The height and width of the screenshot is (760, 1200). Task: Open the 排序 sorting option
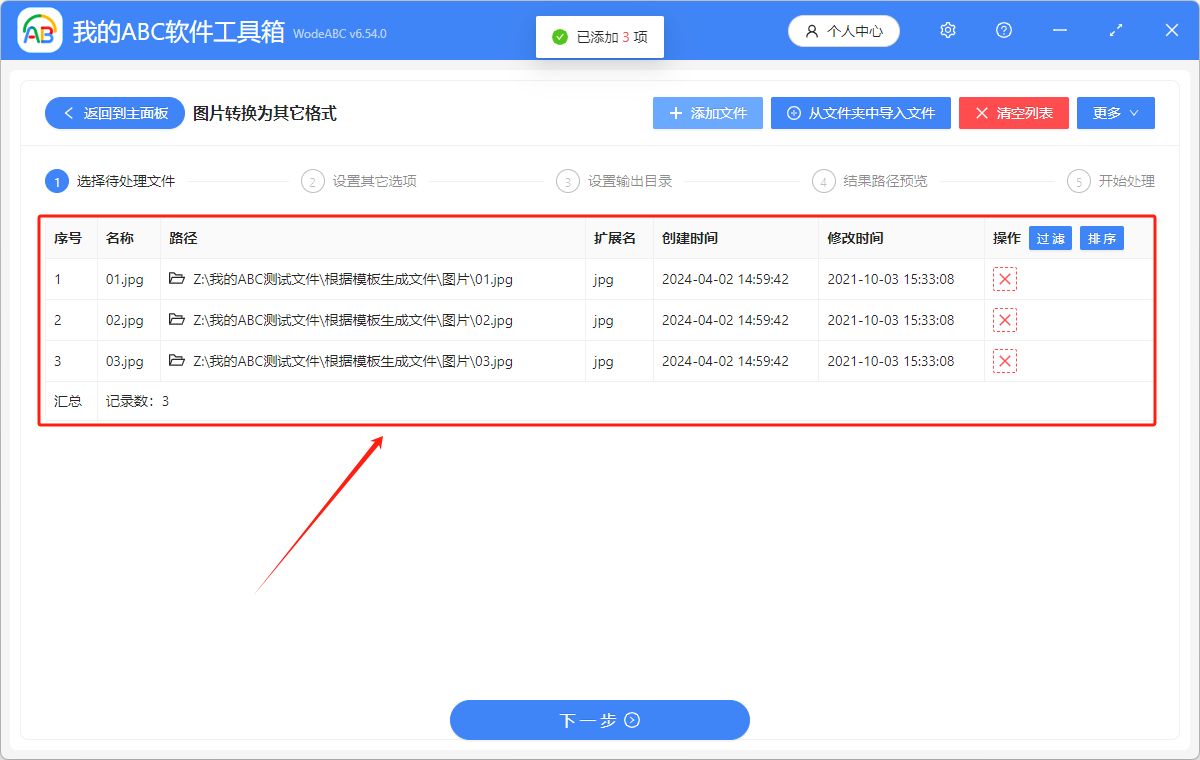click(x=1101, y=238)
